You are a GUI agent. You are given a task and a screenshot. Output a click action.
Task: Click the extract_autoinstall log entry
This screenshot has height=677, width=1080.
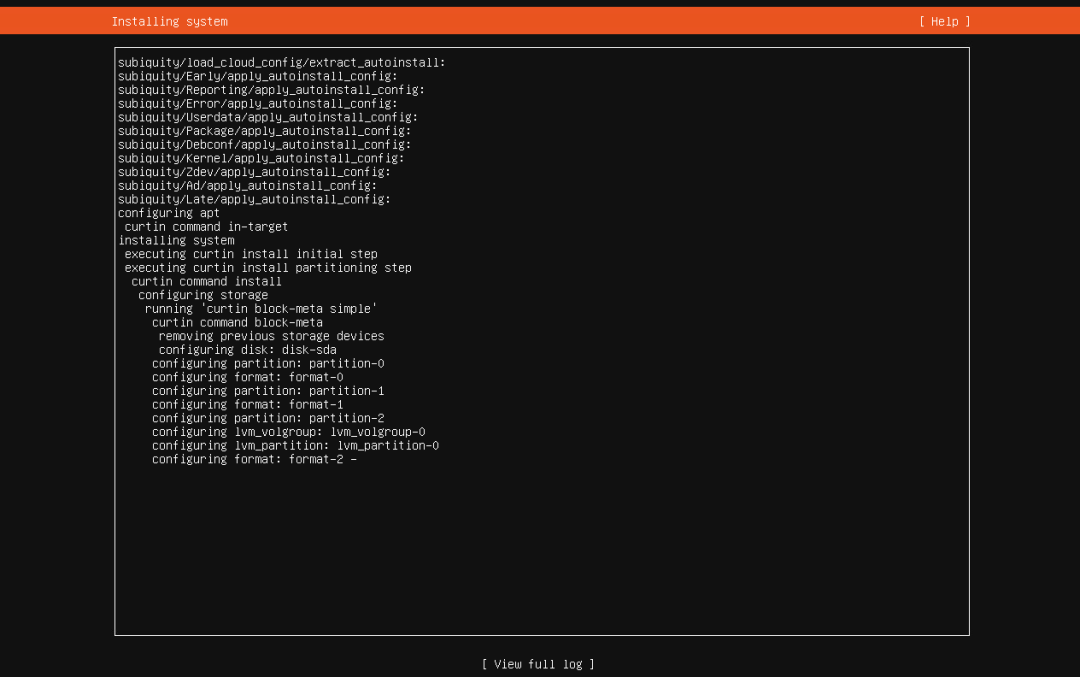(281, 62)
